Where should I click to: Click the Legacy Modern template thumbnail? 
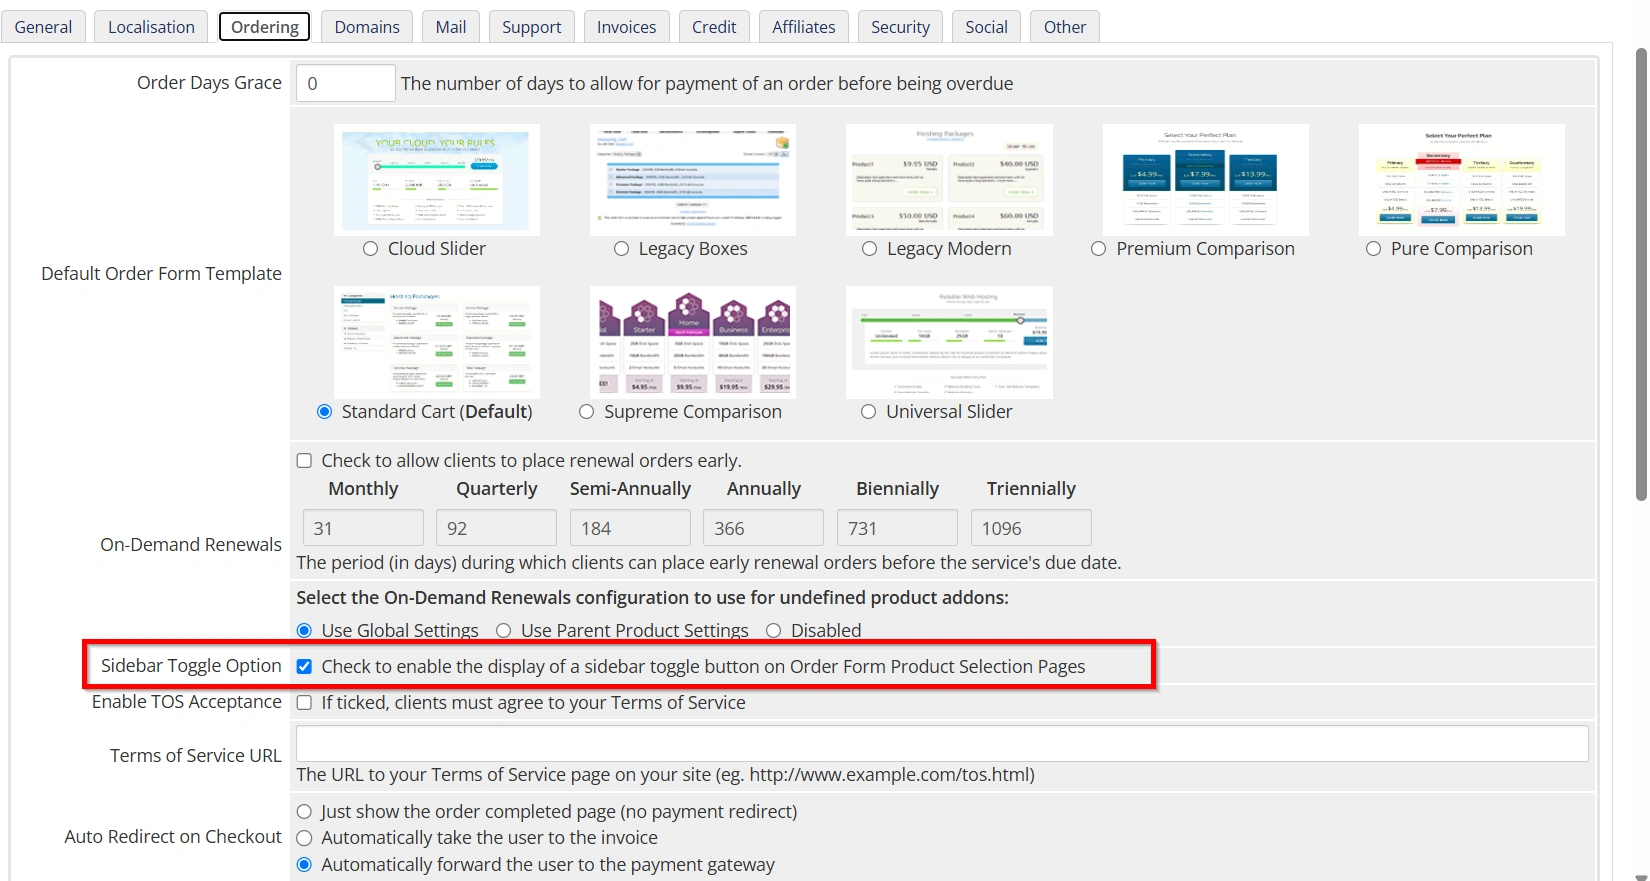pyautogui.click(x=949, y=180)
